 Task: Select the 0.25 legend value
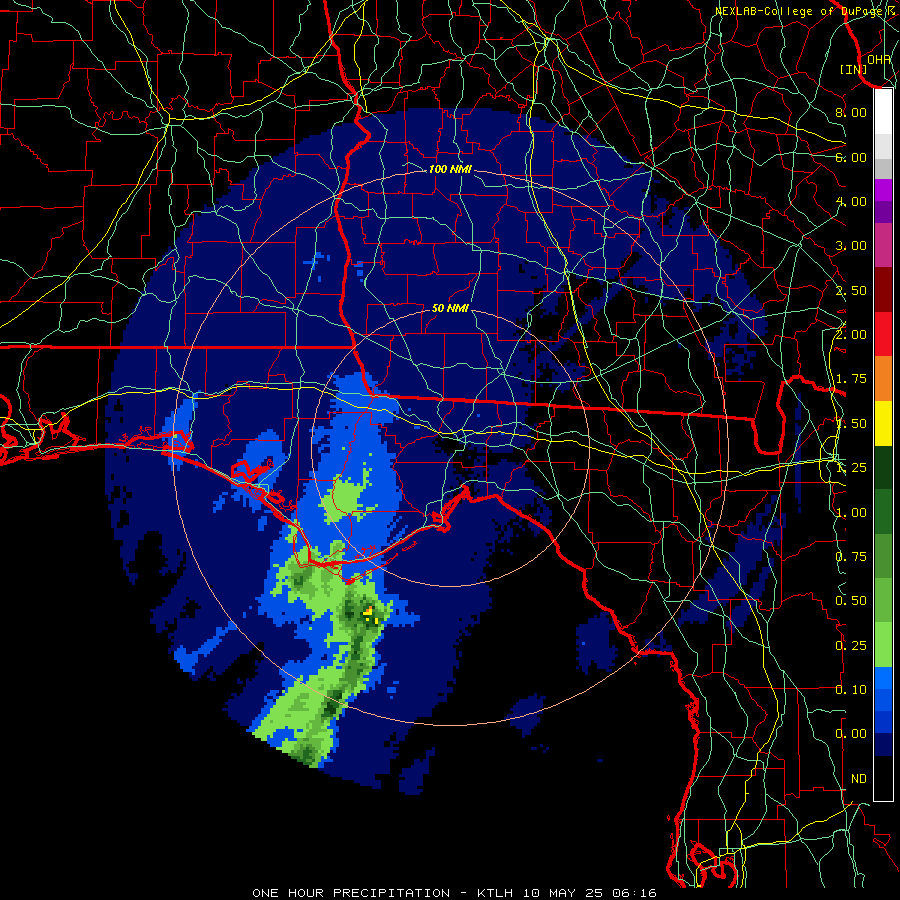point(850,646)
